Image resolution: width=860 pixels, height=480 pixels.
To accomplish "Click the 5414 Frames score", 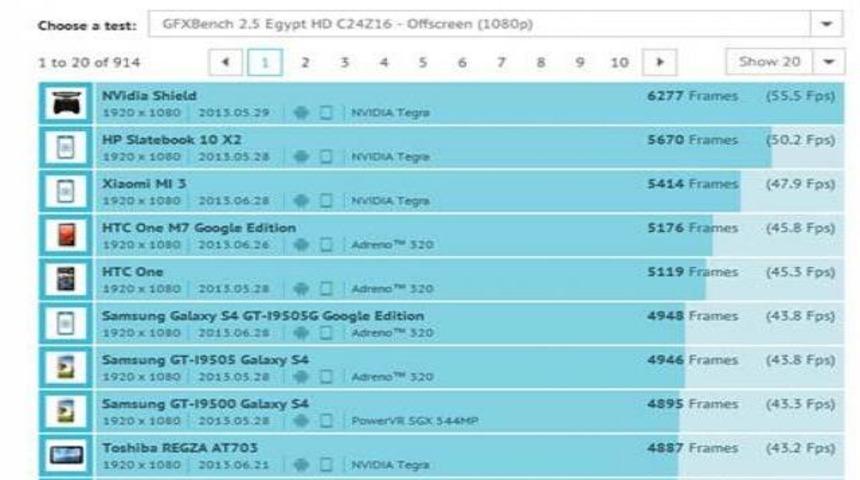I will click(x=693, y=184).
